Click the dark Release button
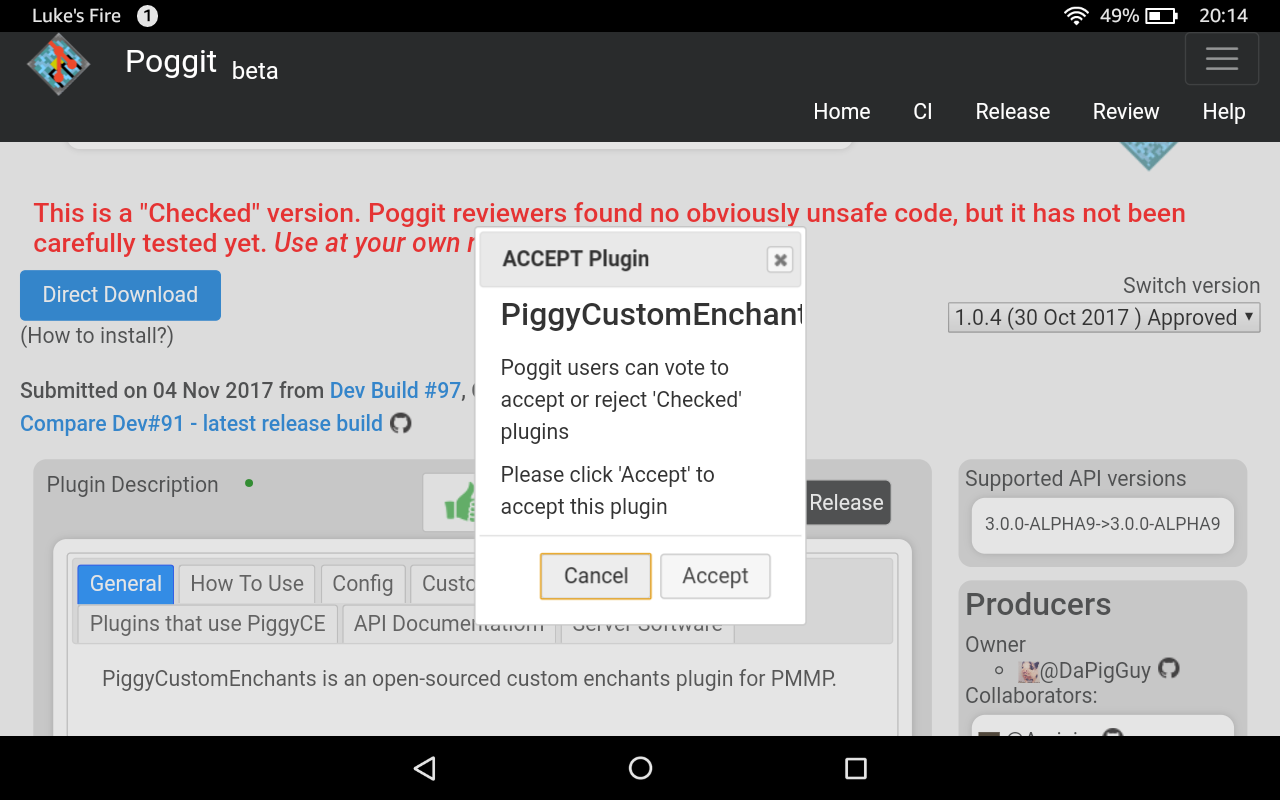 point(847,503)
